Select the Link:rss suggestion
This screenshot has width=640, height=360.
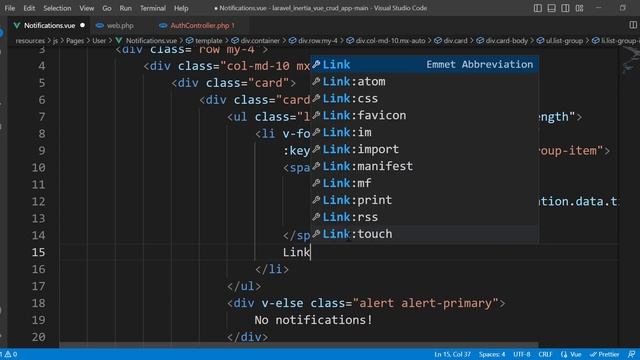click(x=424, y=217)
